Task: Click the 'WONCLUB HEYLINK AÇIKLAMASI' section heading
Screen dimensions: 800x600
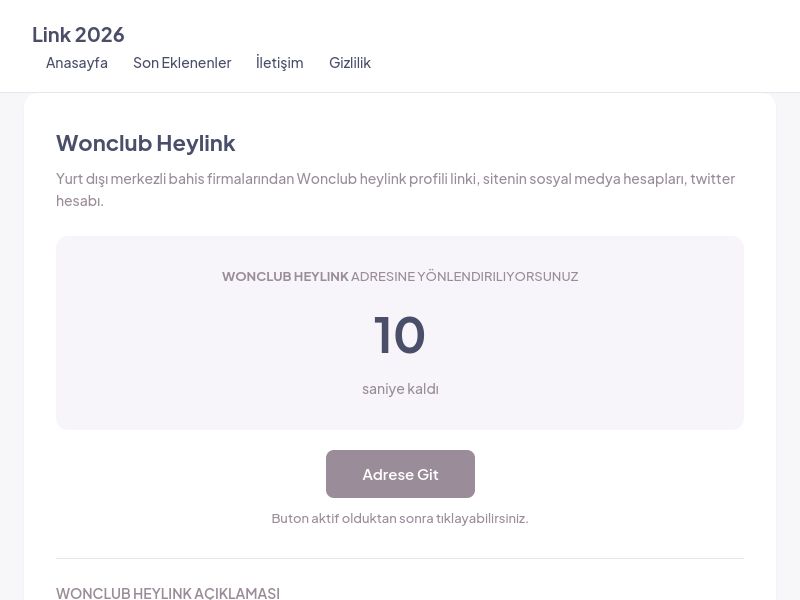Action: 168,593
